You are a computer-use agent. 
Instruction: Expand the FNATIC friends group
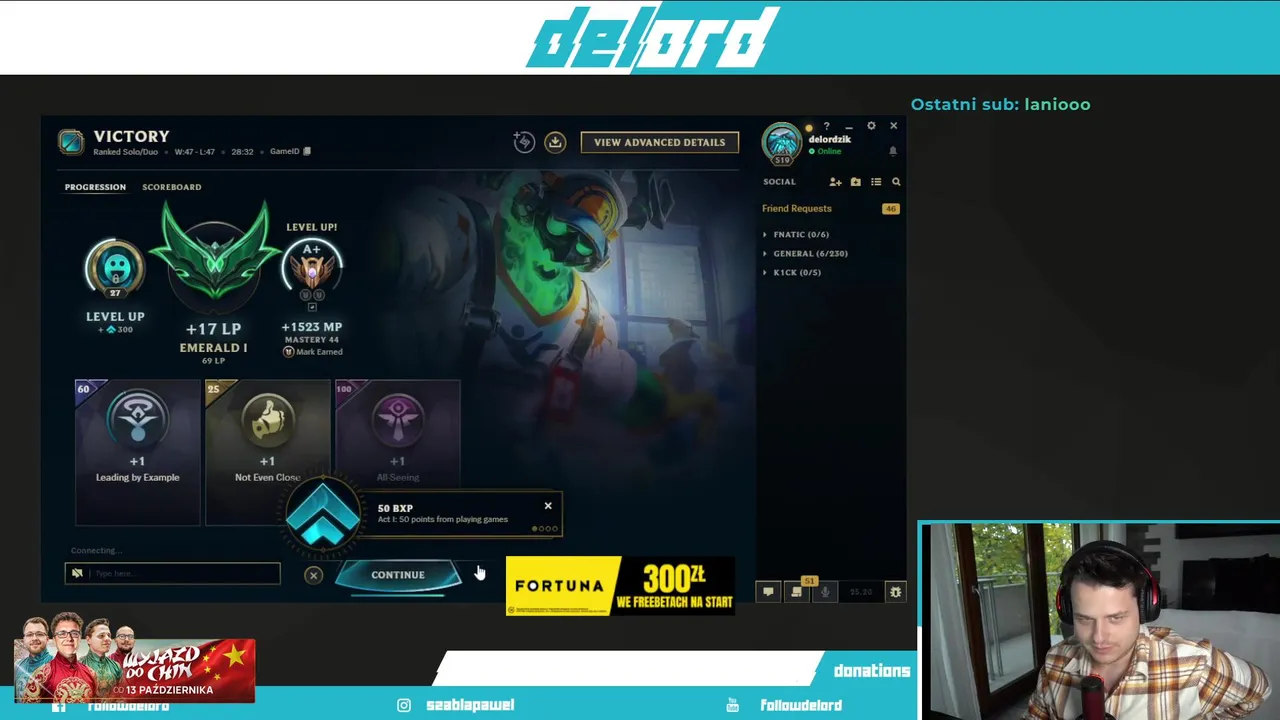pyautogui.click(x=801, y=234)
